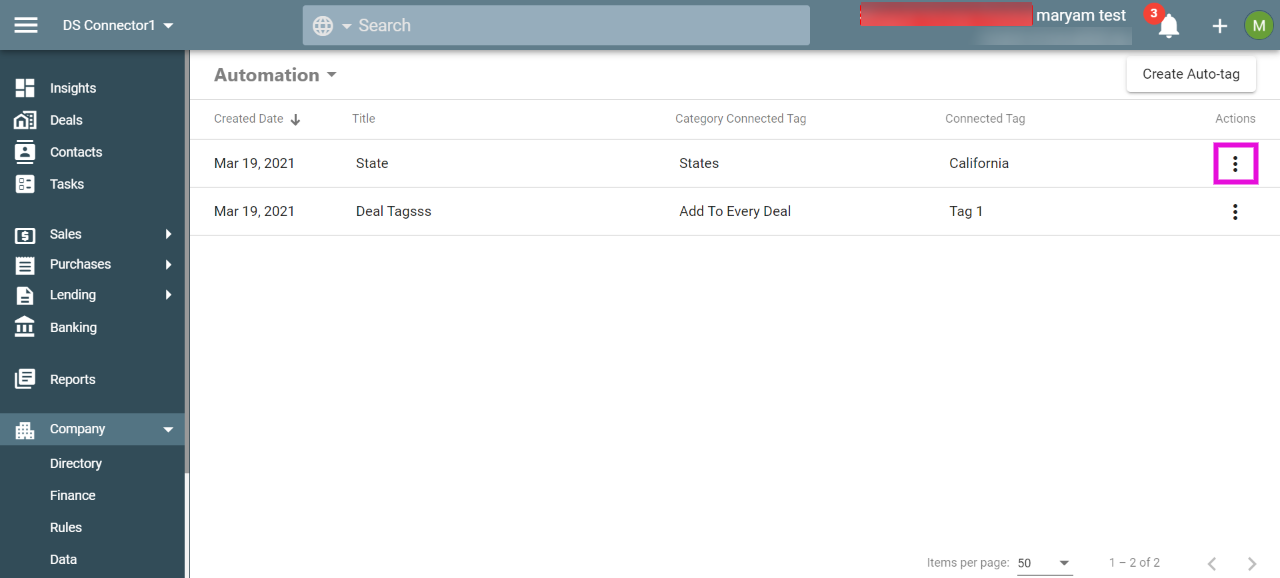Open the notifications bell

(1168, 26)
